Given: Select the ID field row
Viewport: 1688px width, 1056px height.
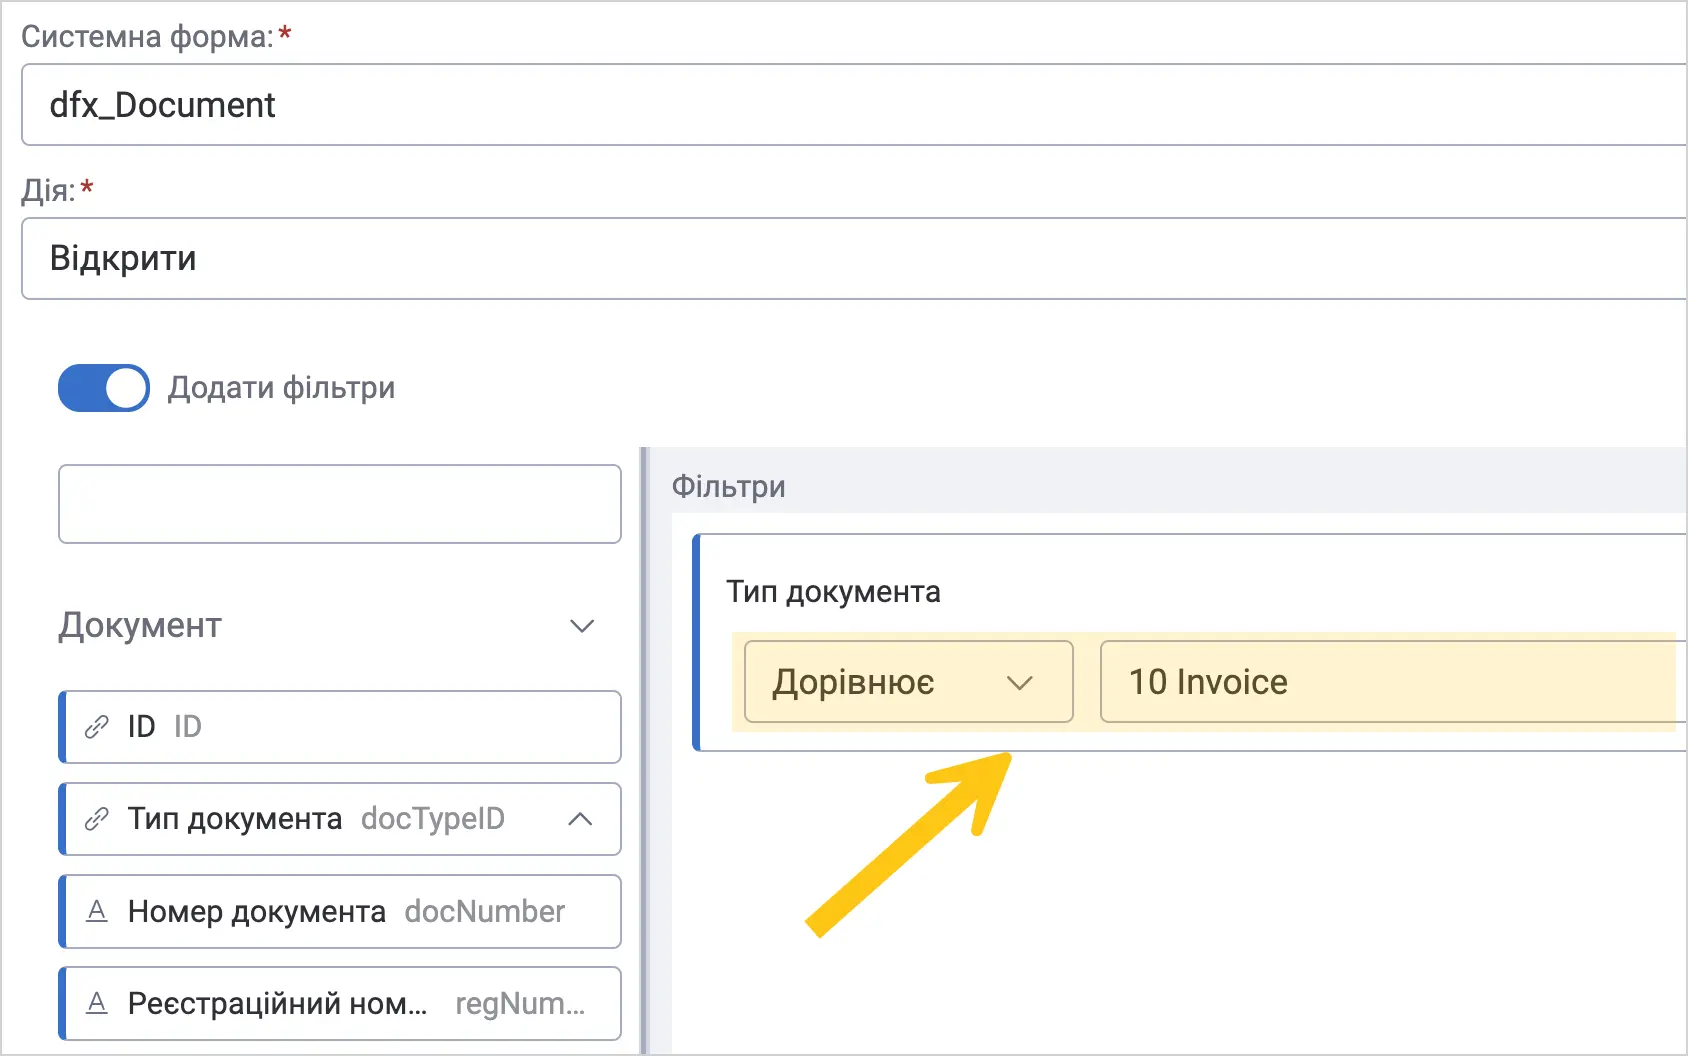Looking at the screenshot, I should point(340,727).
